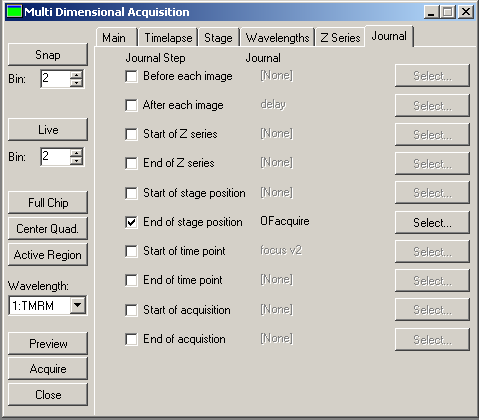Open the Stage tab

pos(218,38)
